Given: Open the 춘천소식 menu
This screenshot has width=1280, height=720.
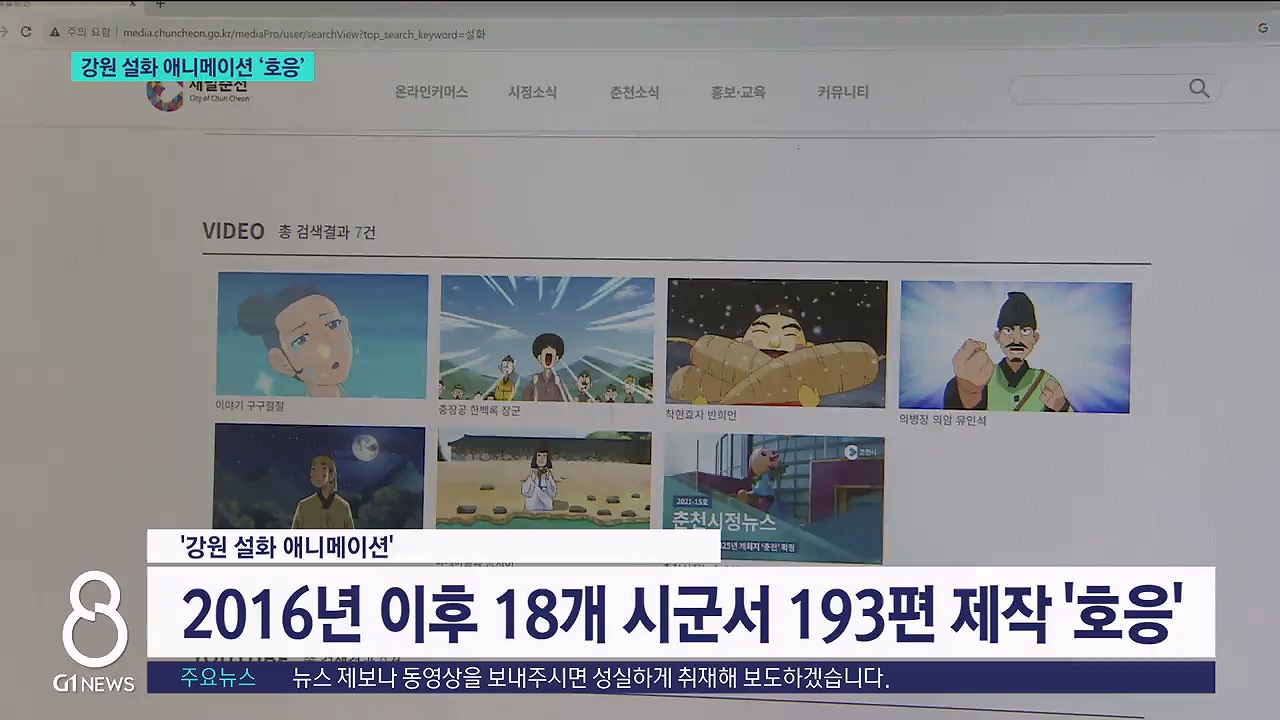Looking at the screenshot, I should tap(634, 93).
